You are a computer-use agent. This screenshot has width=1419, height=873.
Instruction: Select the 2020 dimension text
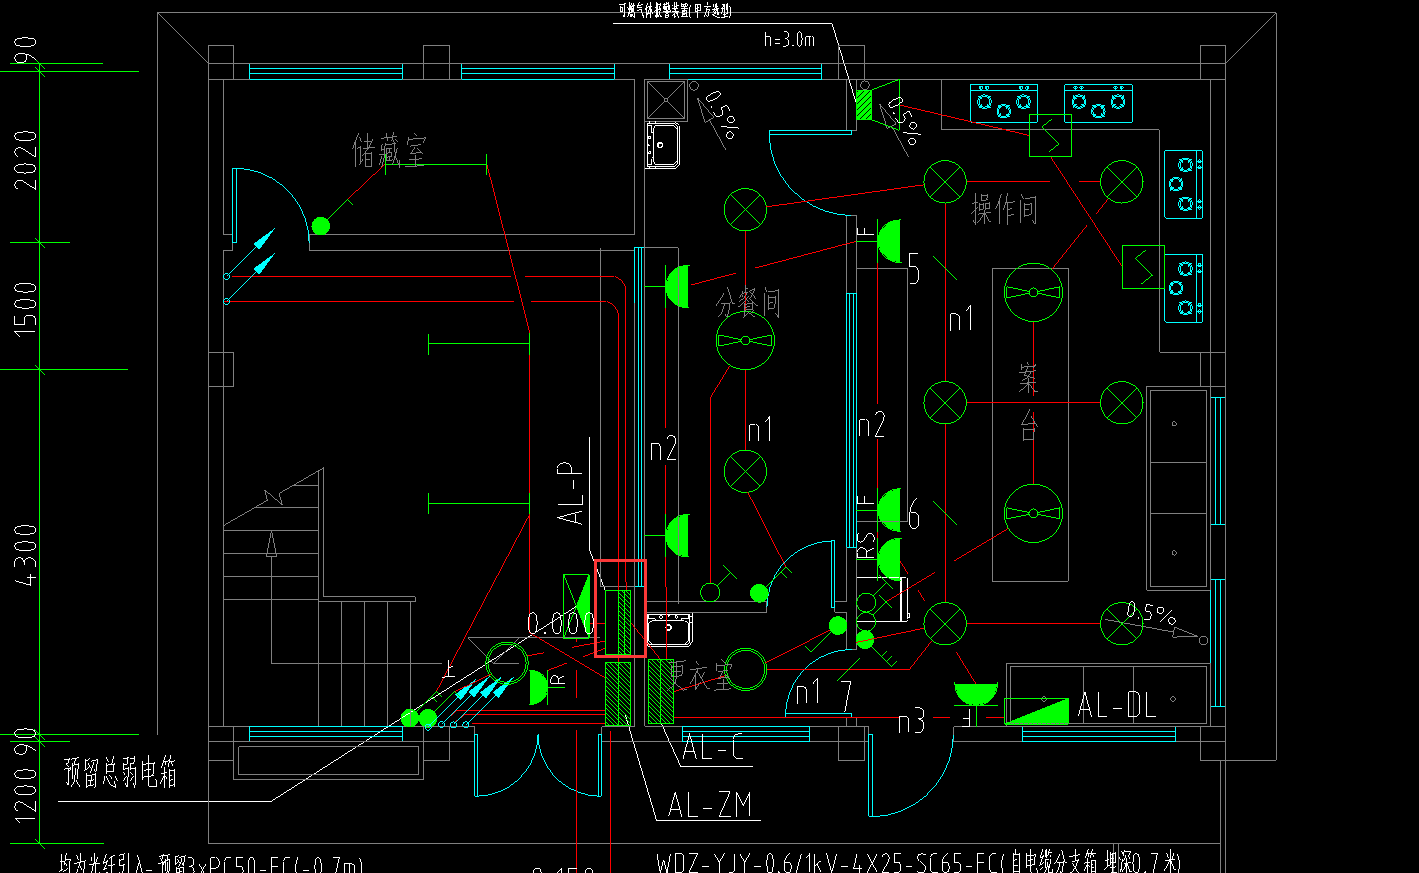[25, 160]
